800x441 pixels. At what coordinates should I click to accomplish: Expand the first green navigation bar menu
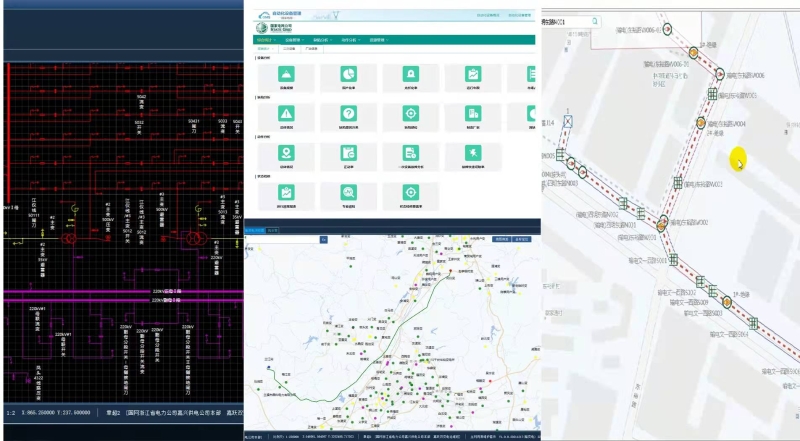point(264,40)
